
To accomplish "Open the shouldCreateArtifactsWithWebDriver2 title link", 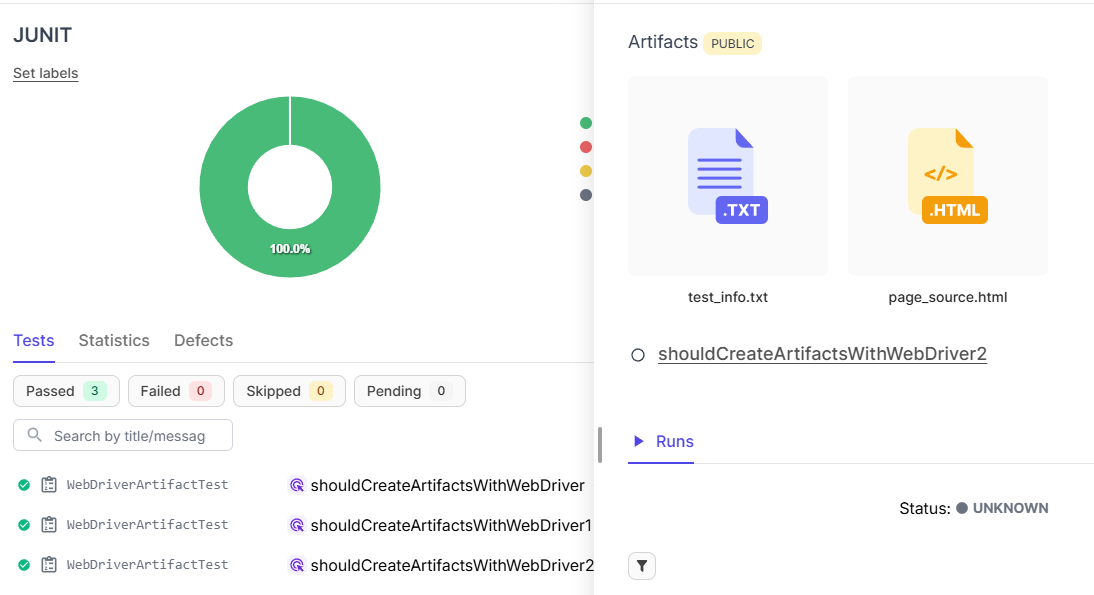I will [x=822, y=354].
